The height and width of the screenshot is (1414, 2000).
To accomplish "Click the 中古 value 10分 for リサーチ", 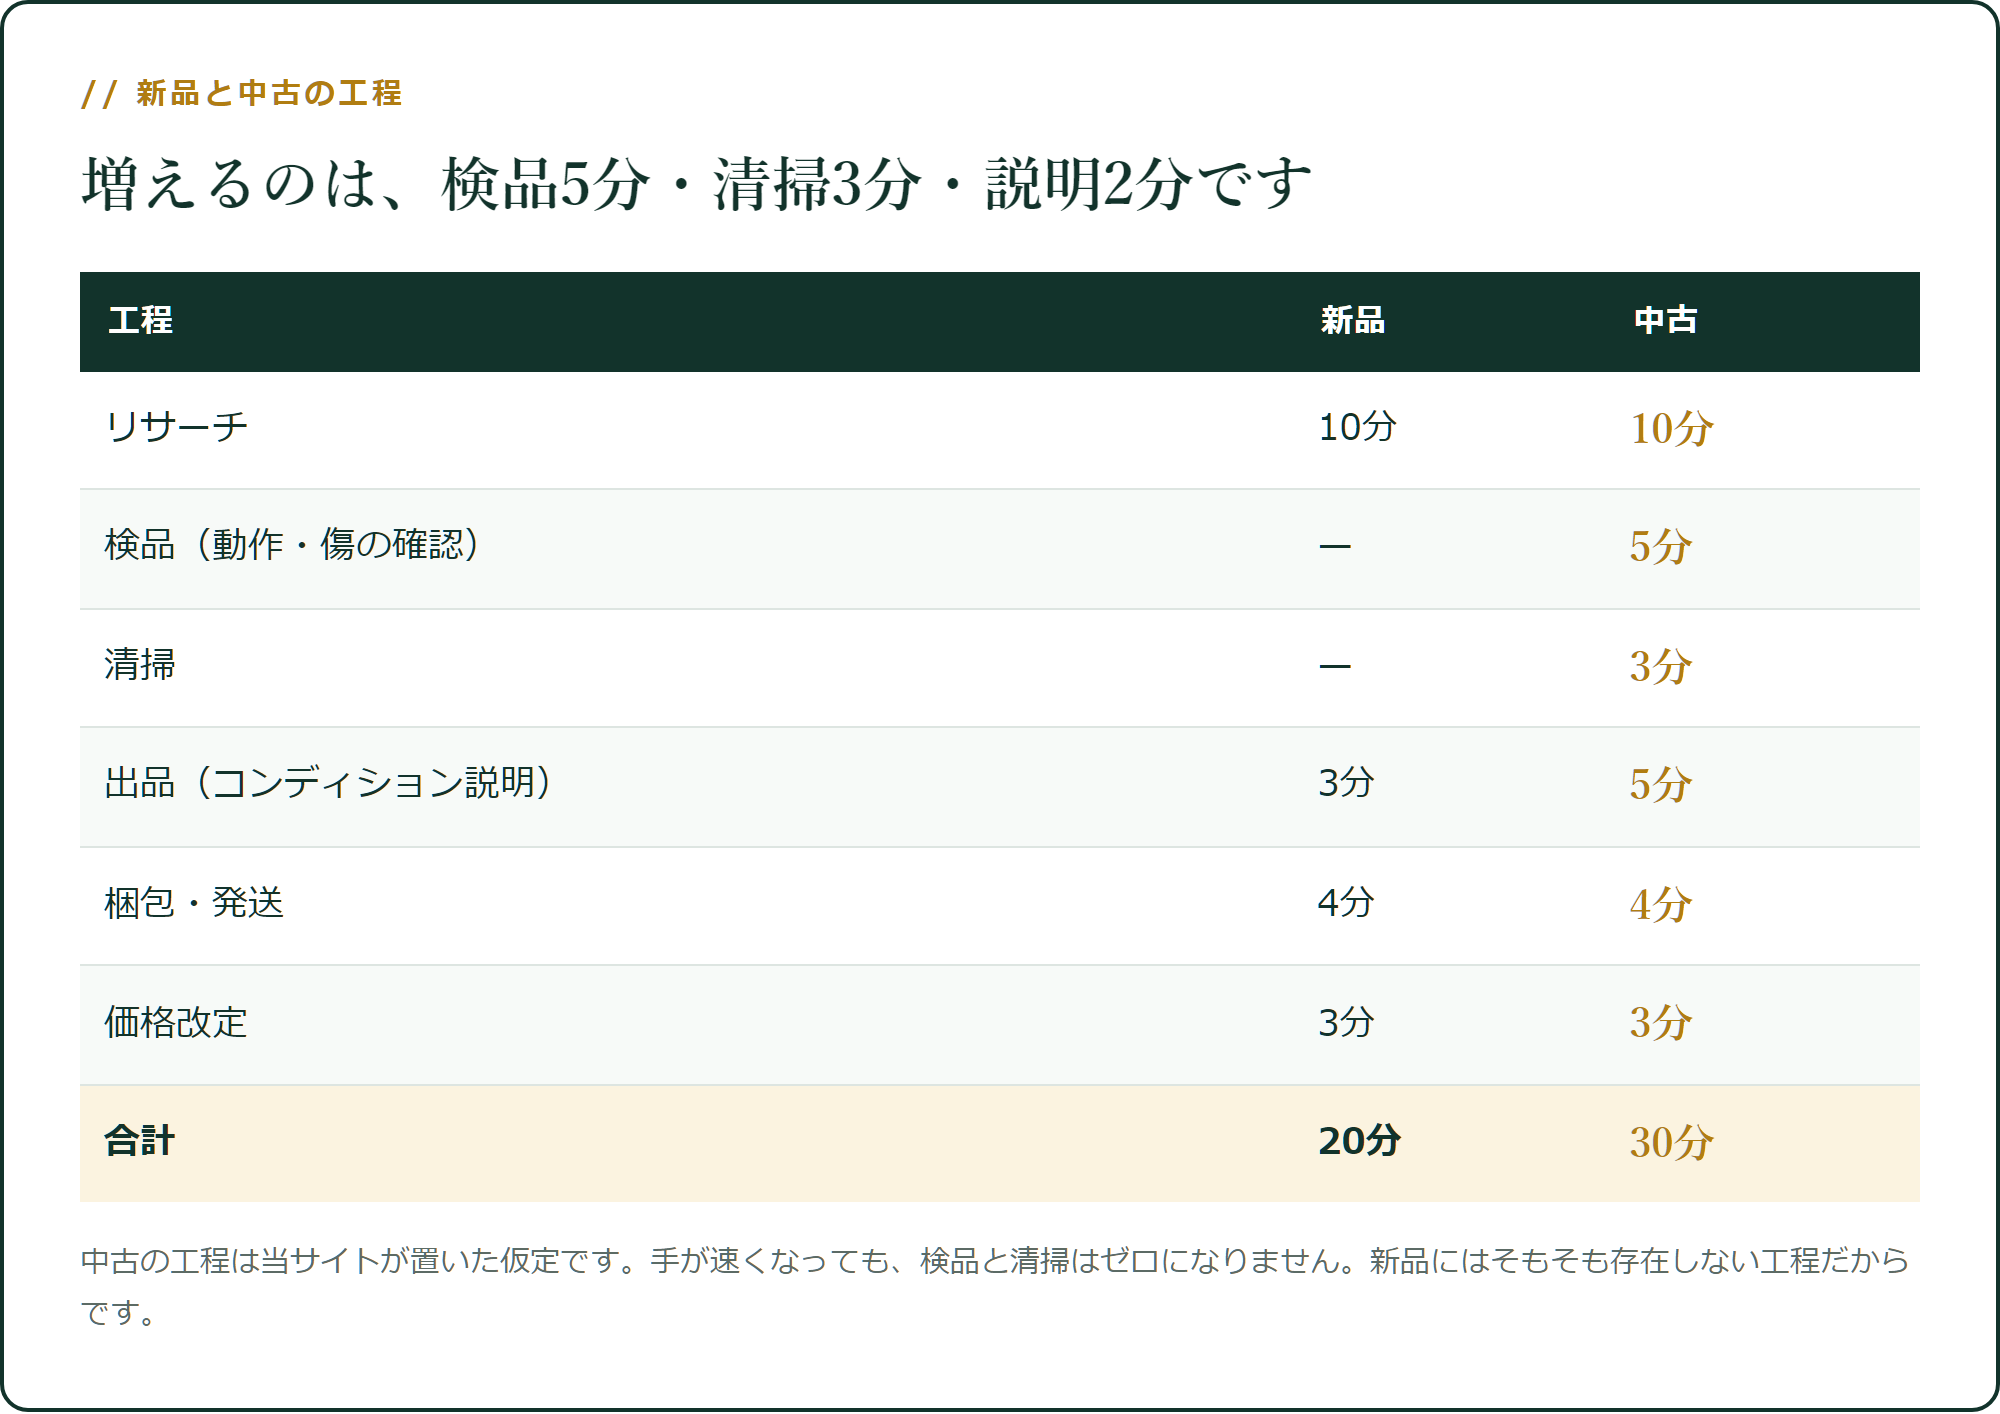I will click(1671, 428).
